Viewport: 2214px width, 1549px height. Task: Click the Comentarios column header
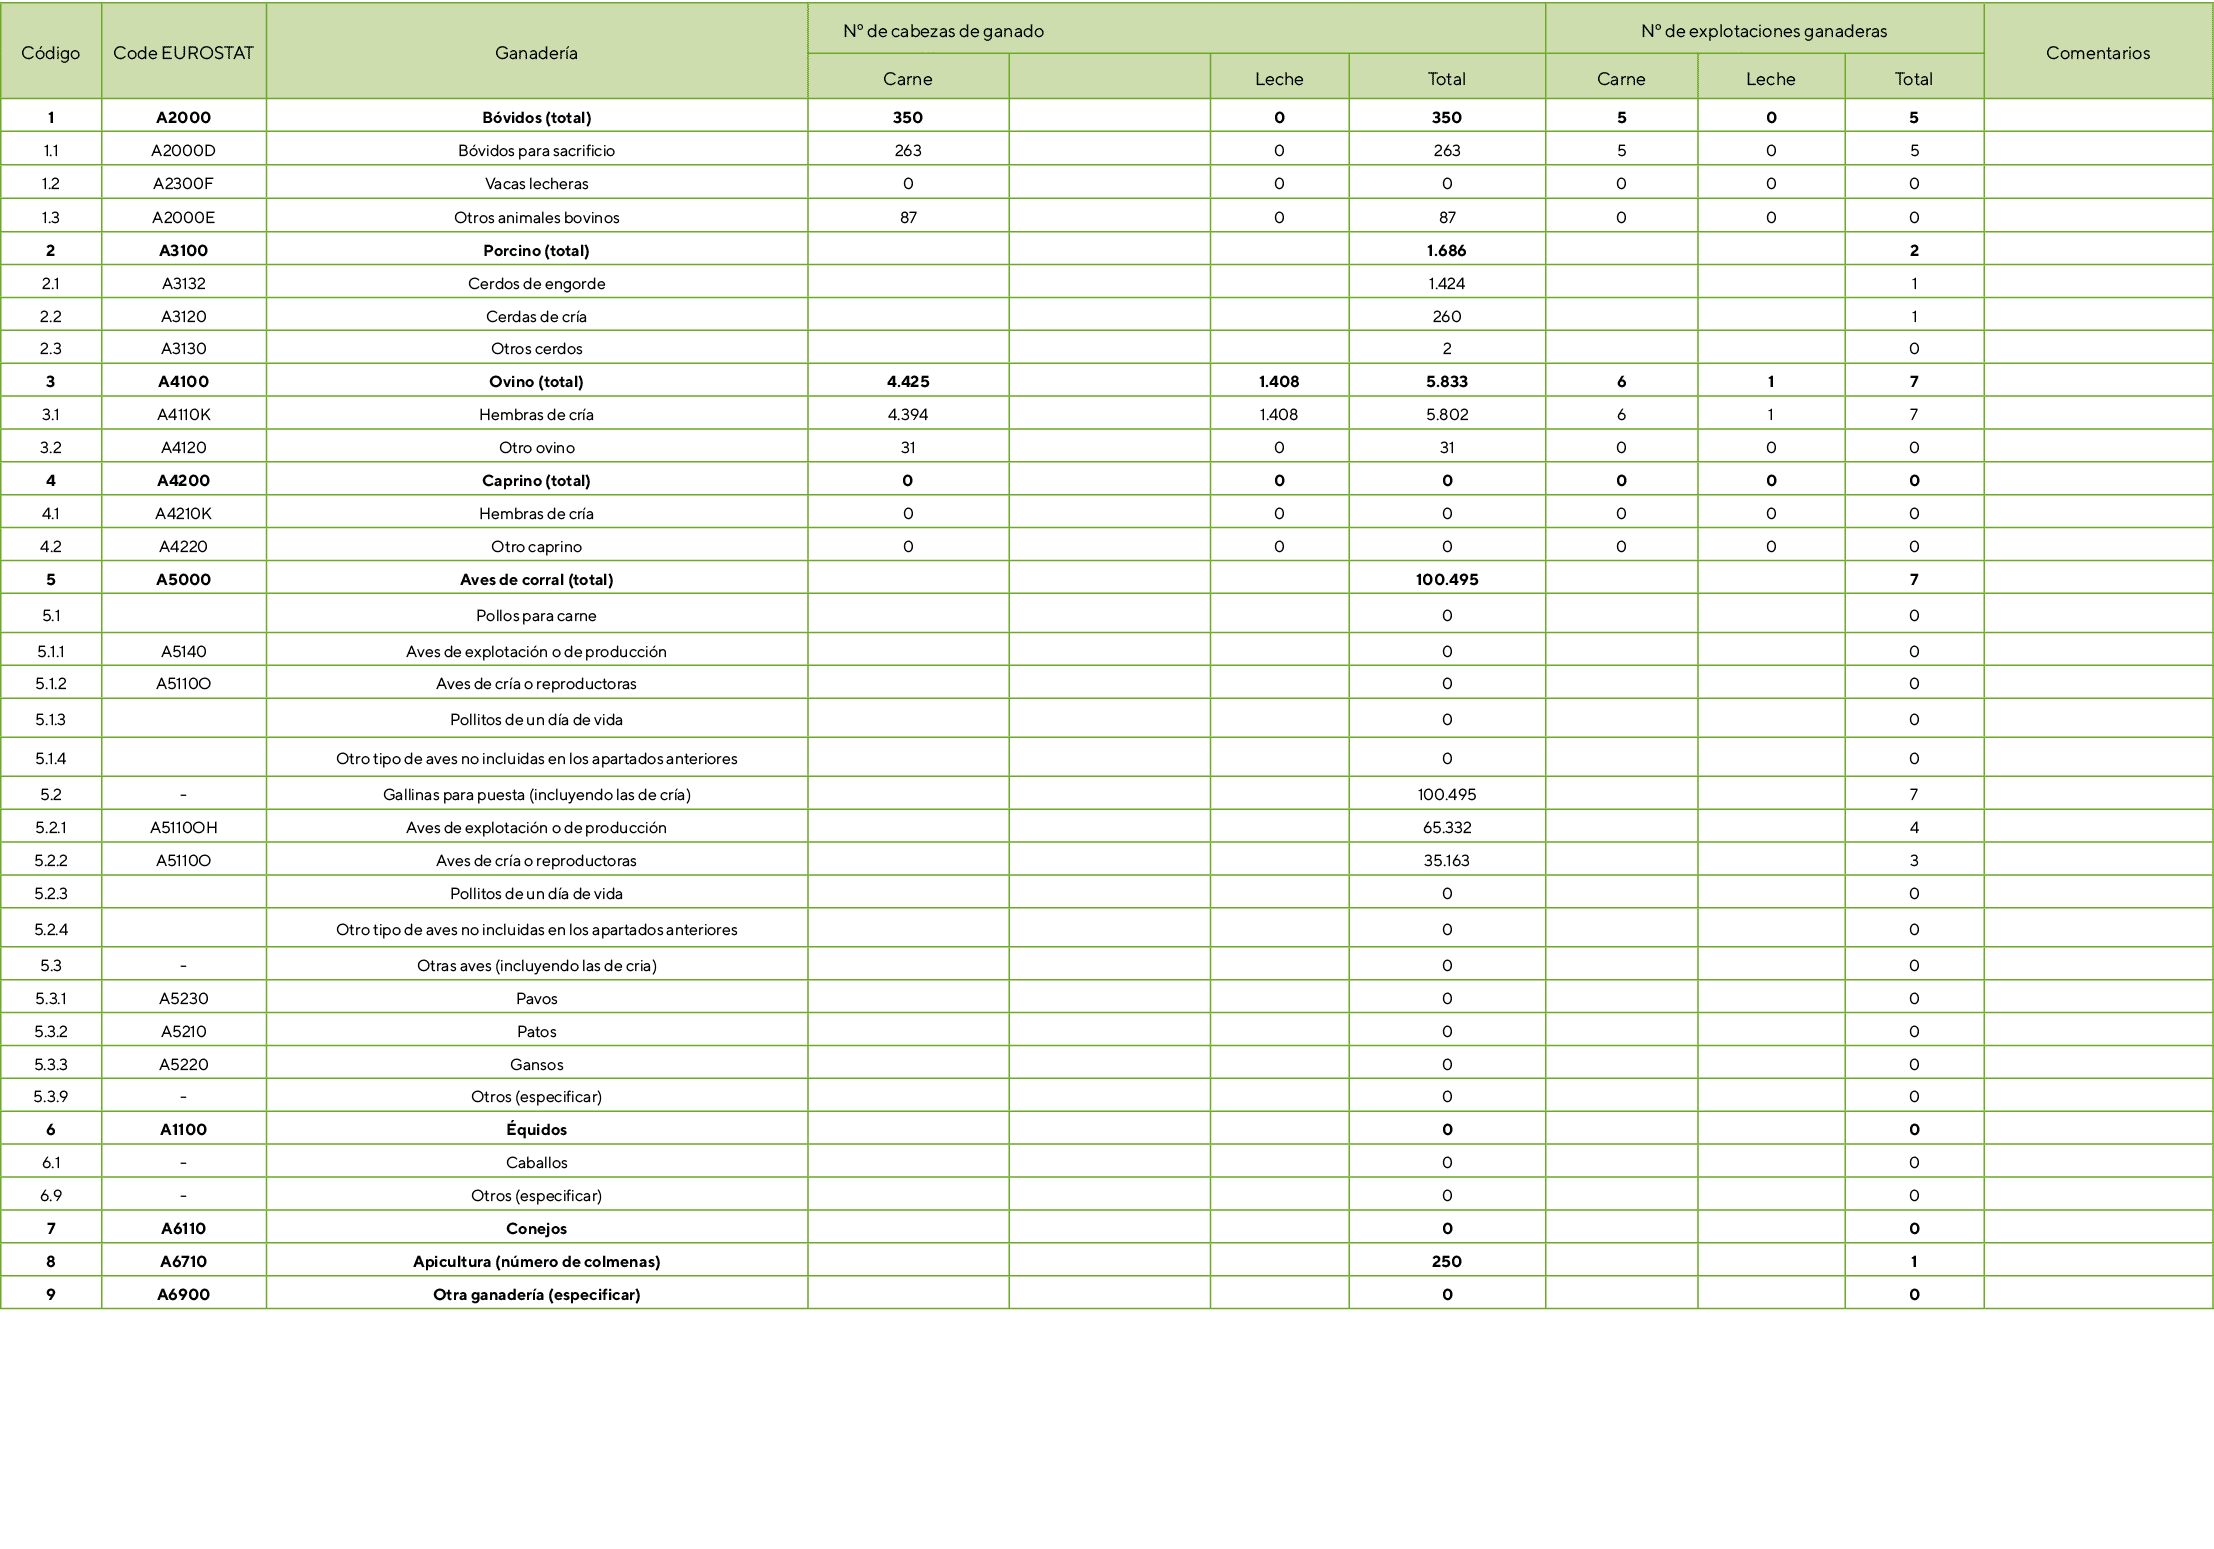(x=2097, y=53)
